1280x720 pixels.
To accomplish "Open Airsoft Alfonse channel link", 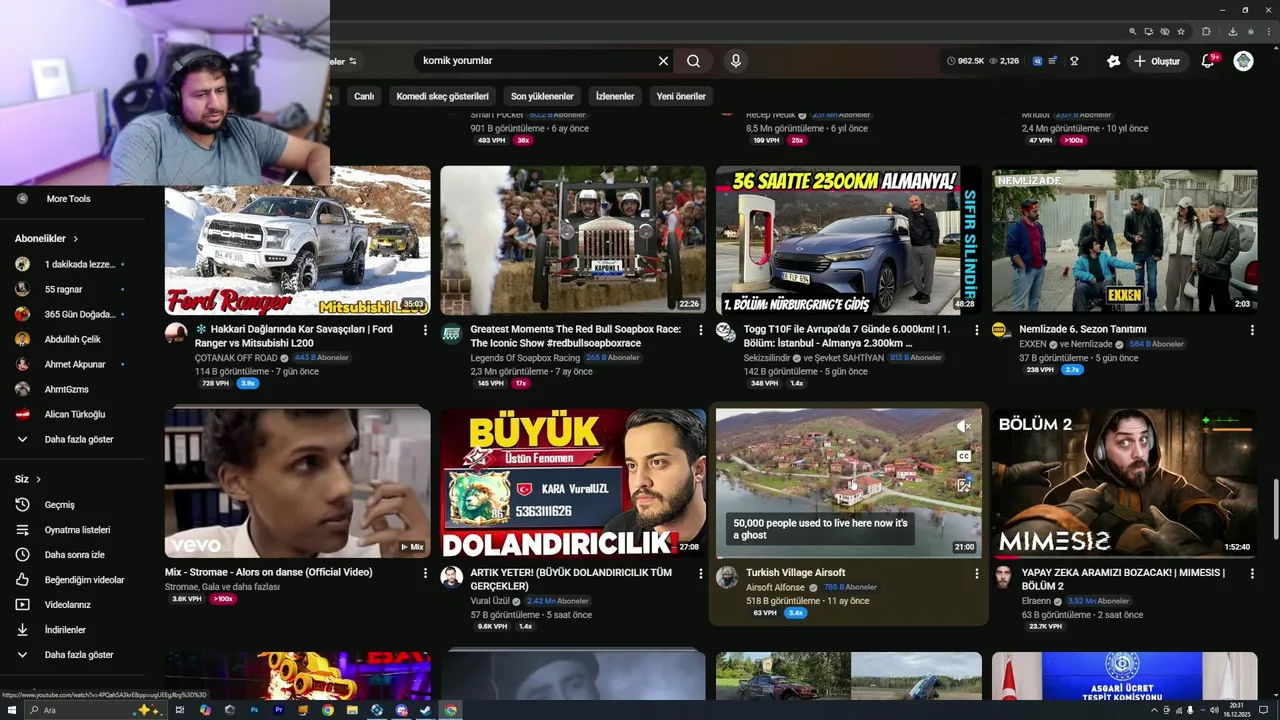I will click(x=775, y=588).
